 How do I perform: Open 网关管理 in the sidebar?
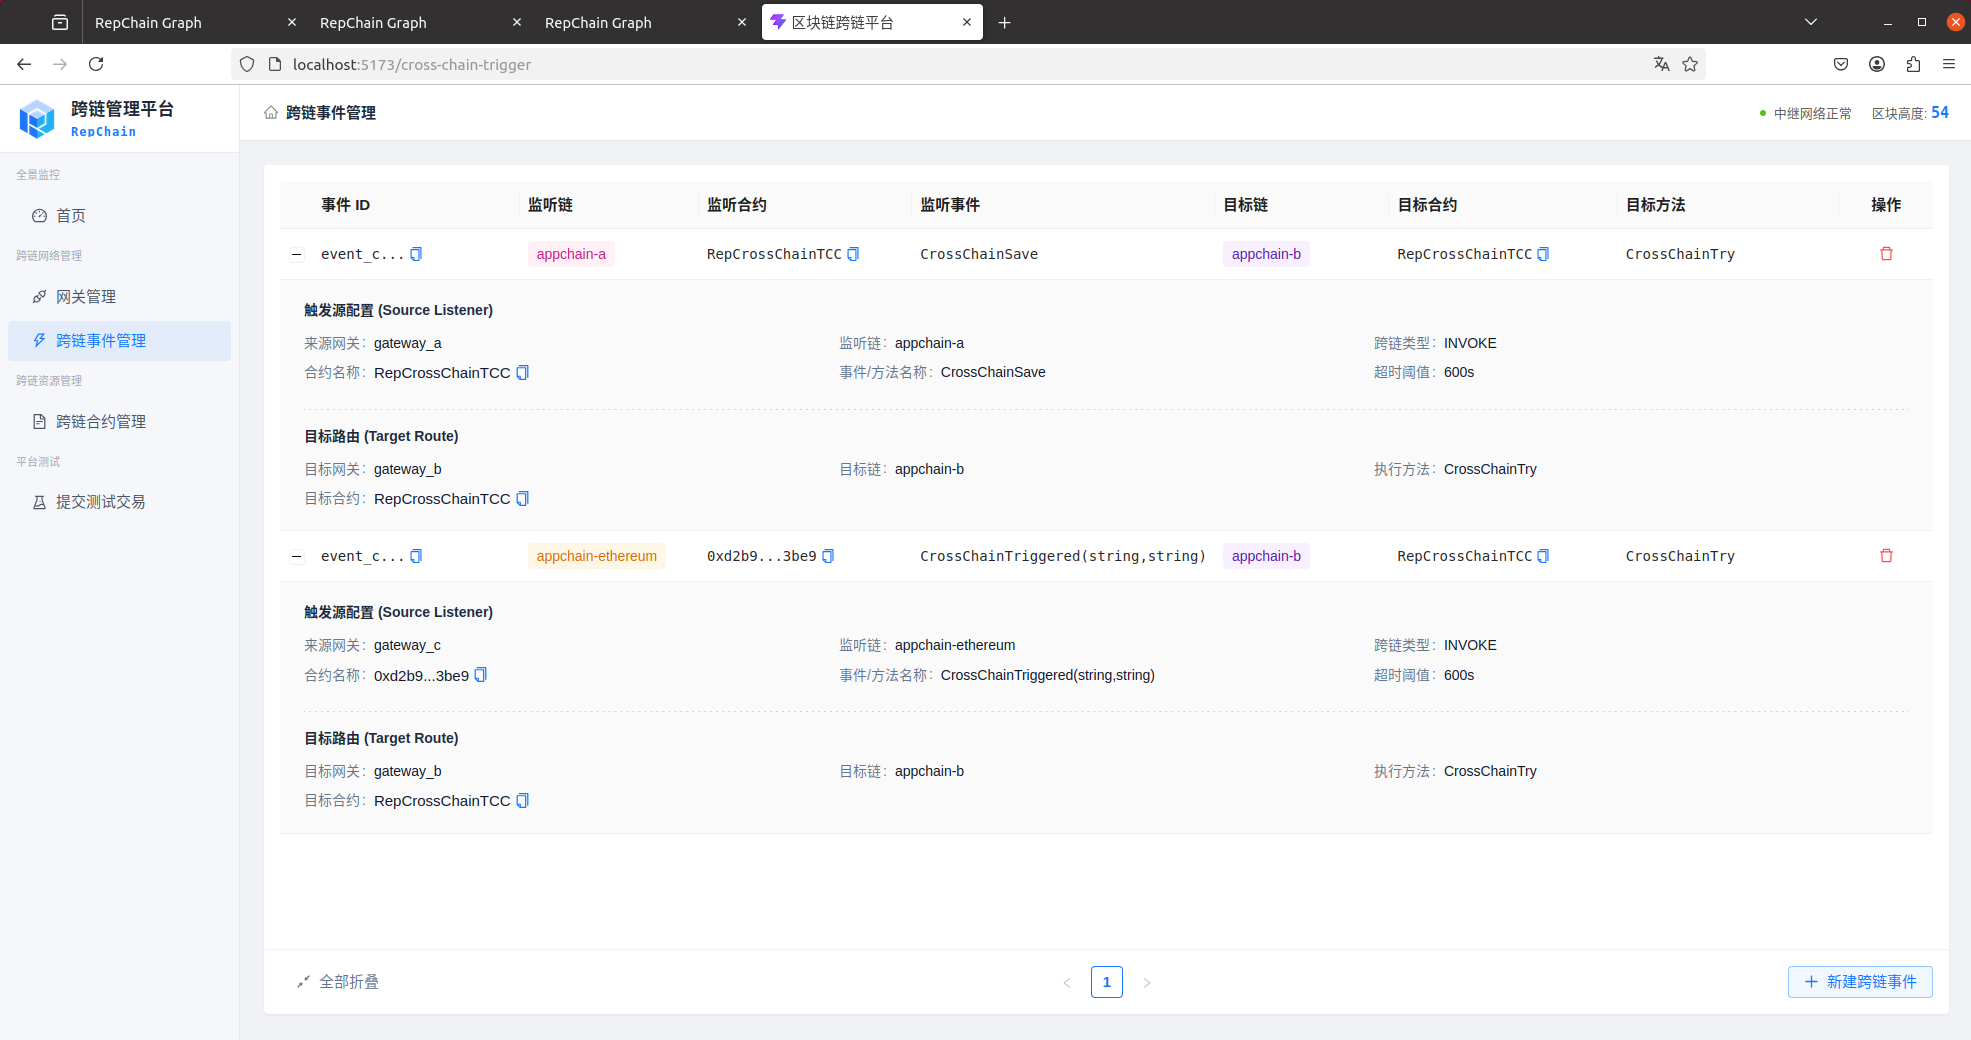119,297
